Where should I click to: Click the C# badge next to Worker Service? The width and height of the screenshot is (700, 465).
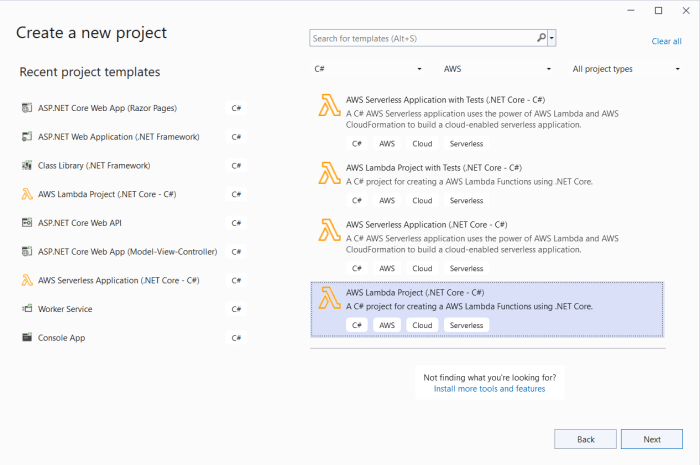pos(236,309)
